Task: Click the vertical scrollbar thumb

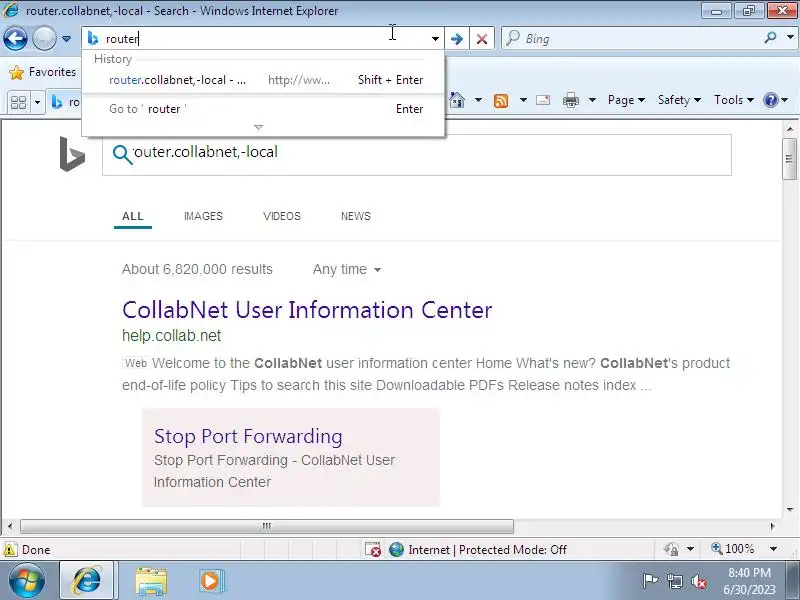Action: click(x=789, y=159)
